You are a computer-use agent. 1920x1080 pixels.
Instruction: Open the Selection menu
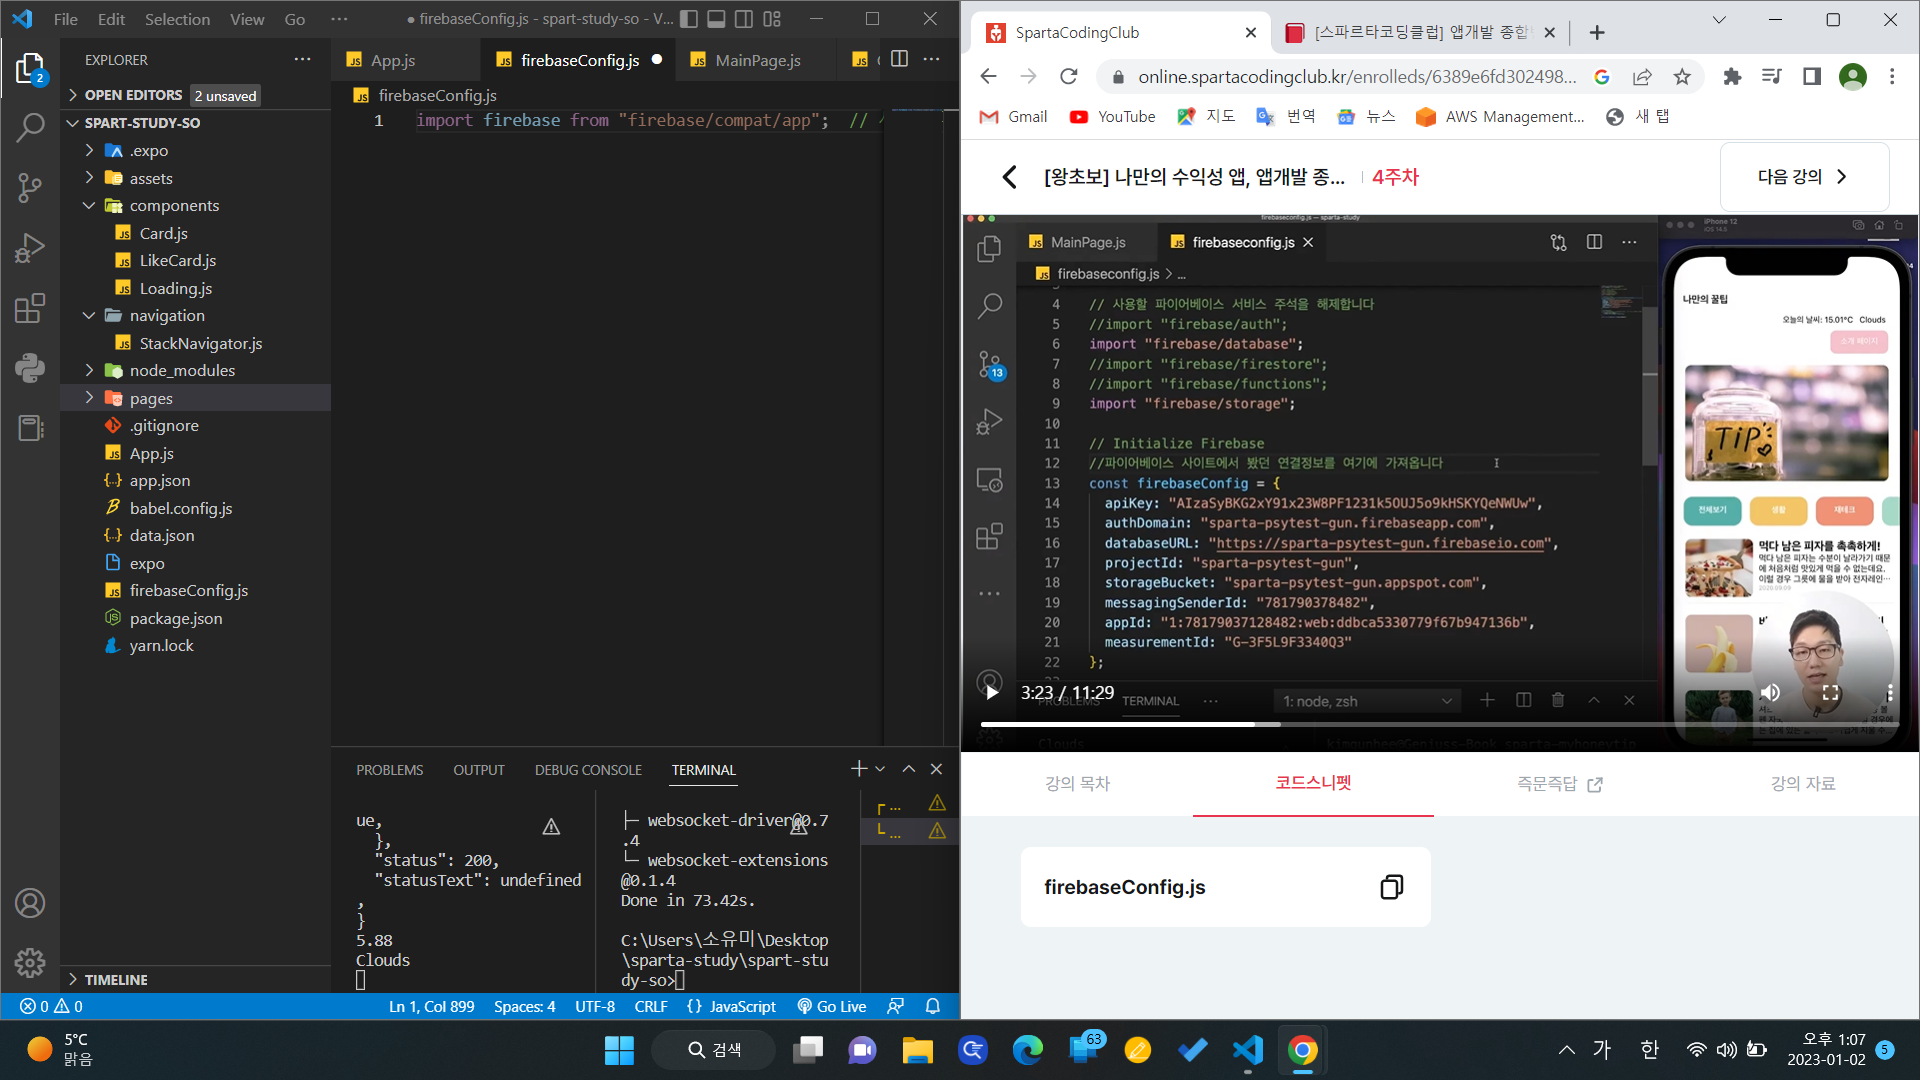pyautogui.click(x=177, y=18)
